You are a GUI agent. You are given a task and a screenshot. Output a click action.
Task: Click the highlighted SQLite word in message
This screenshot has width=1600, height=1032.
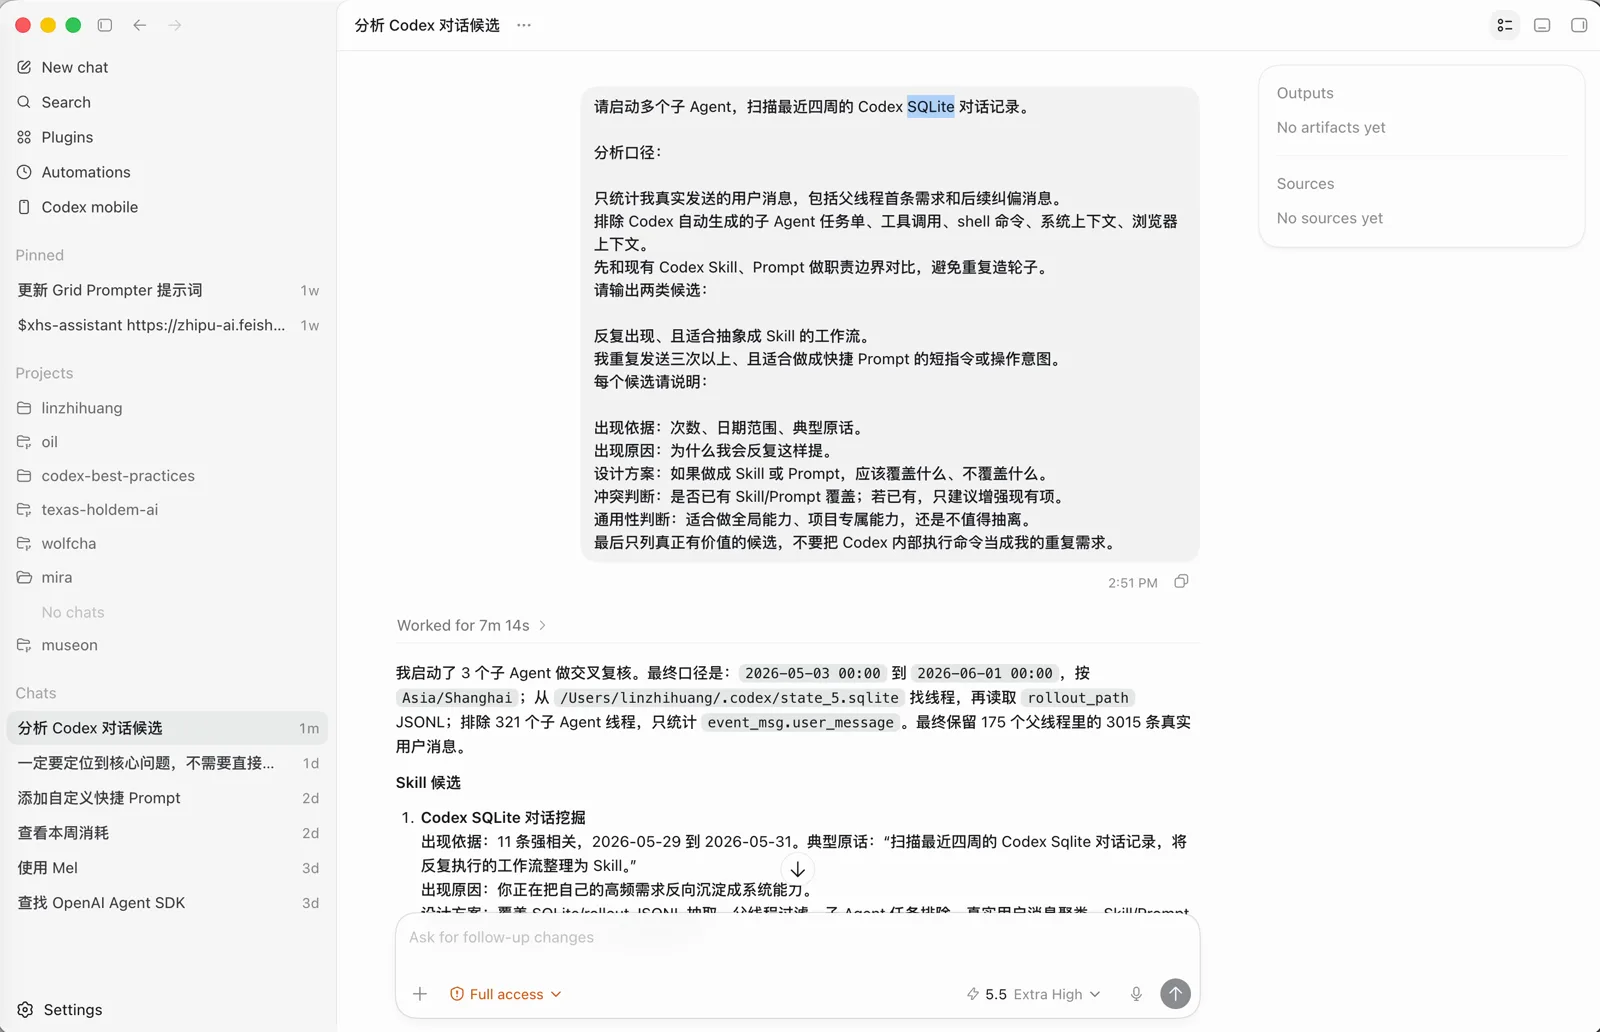(x=931, y=107)
